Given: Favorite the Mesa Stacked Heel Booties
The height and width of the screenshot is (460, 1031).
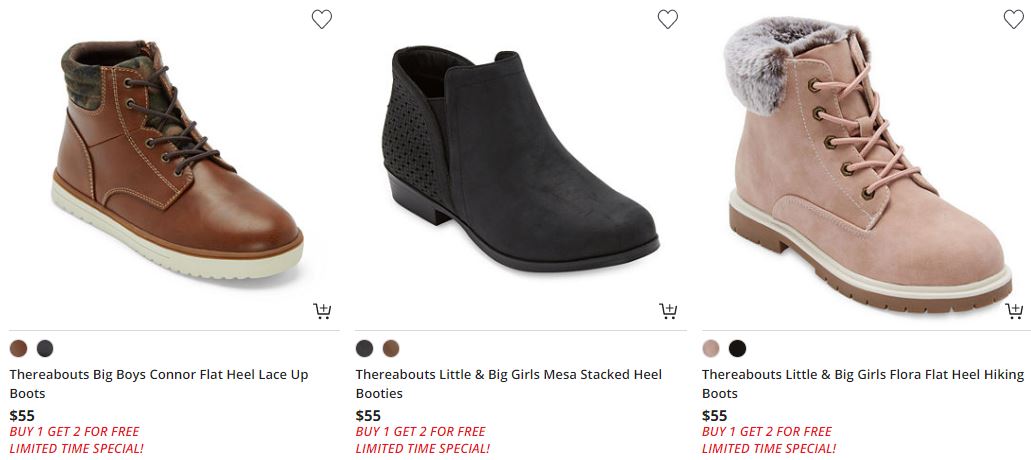Looking at the screenshot, I should click(667, 19).
